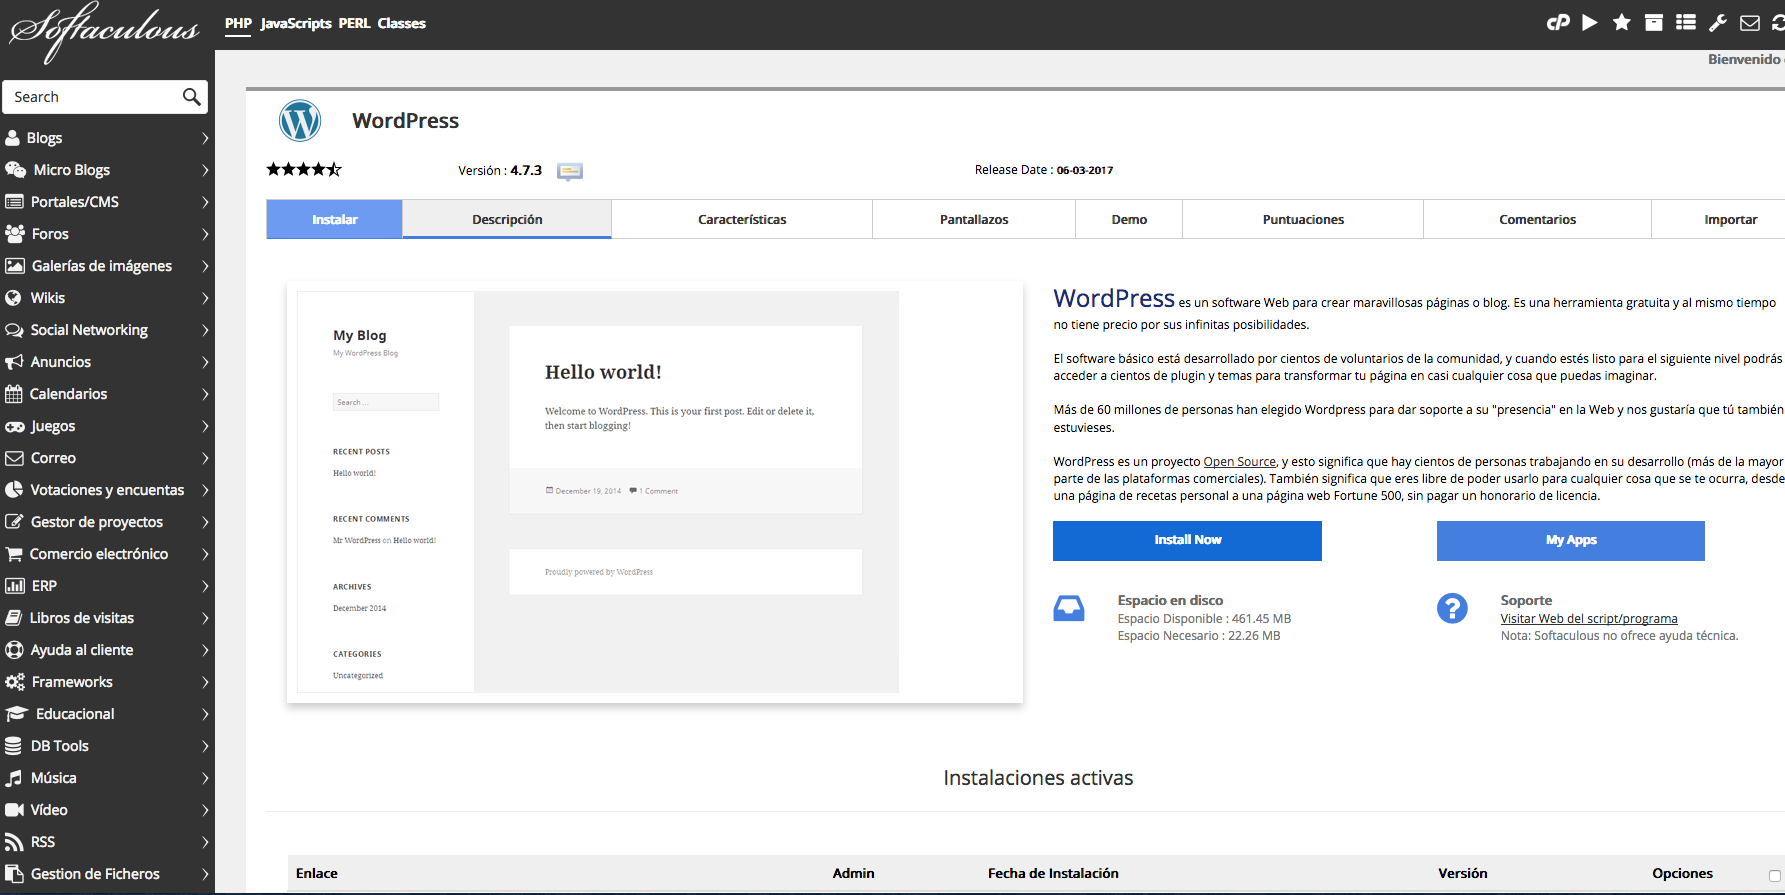Click the search magnifier icon
Viewport: 1785px width, 895px height.
[191, 96]
